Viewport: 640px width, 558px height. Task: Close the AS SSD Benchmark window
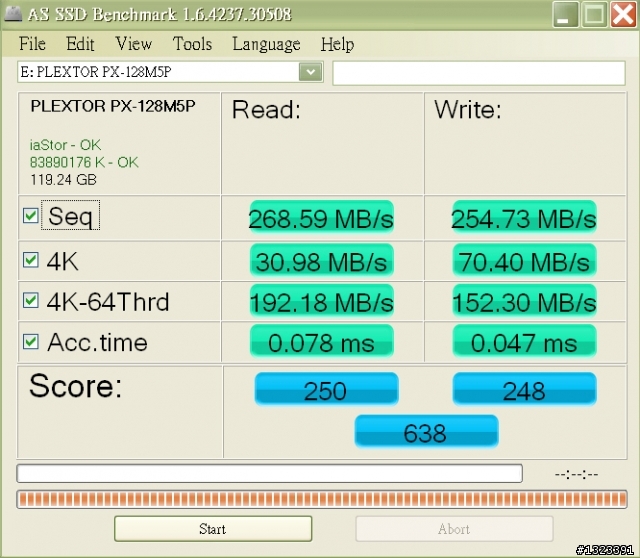pos(623,14)
